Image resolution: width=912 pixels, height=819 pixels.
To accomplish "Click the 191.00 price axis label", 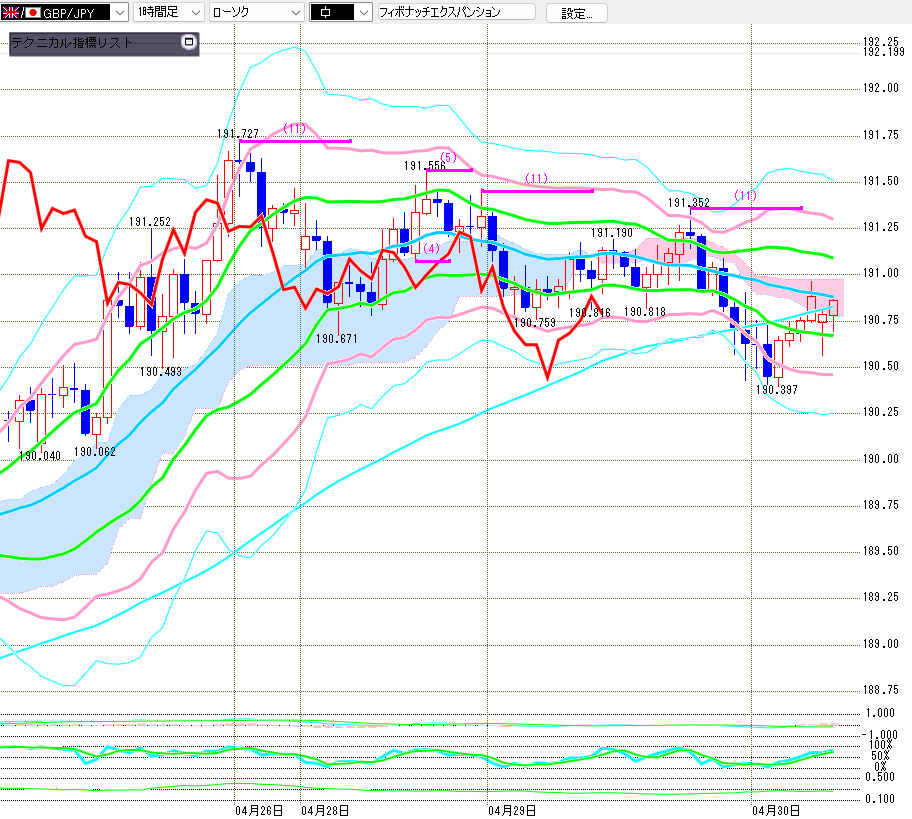I will tap(881, 273).
